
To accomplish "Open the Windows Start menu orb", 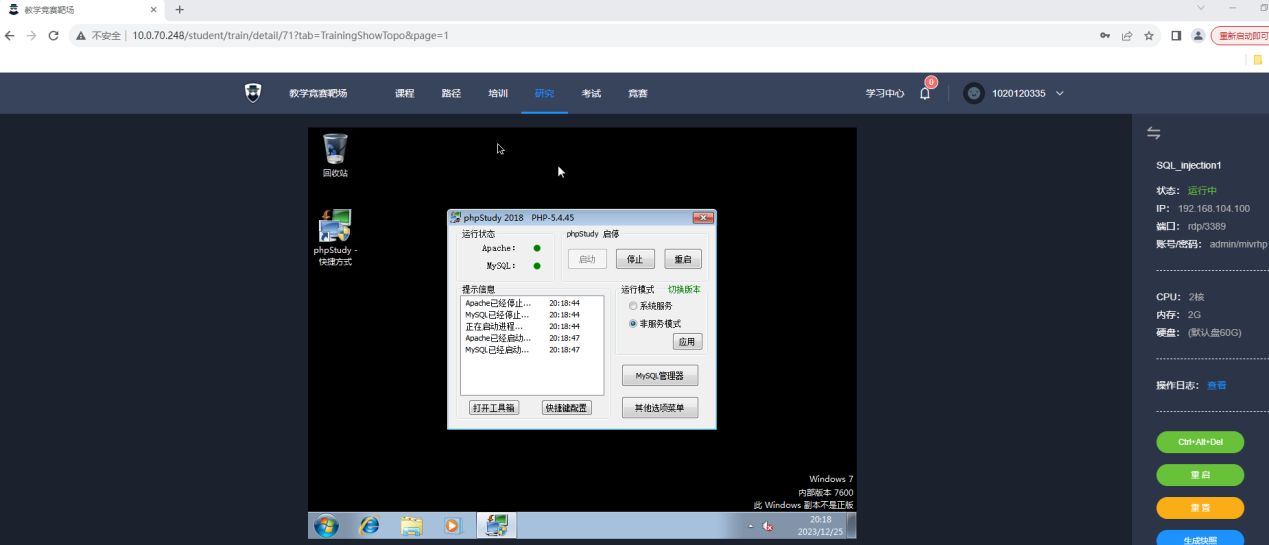I will 327,525.
